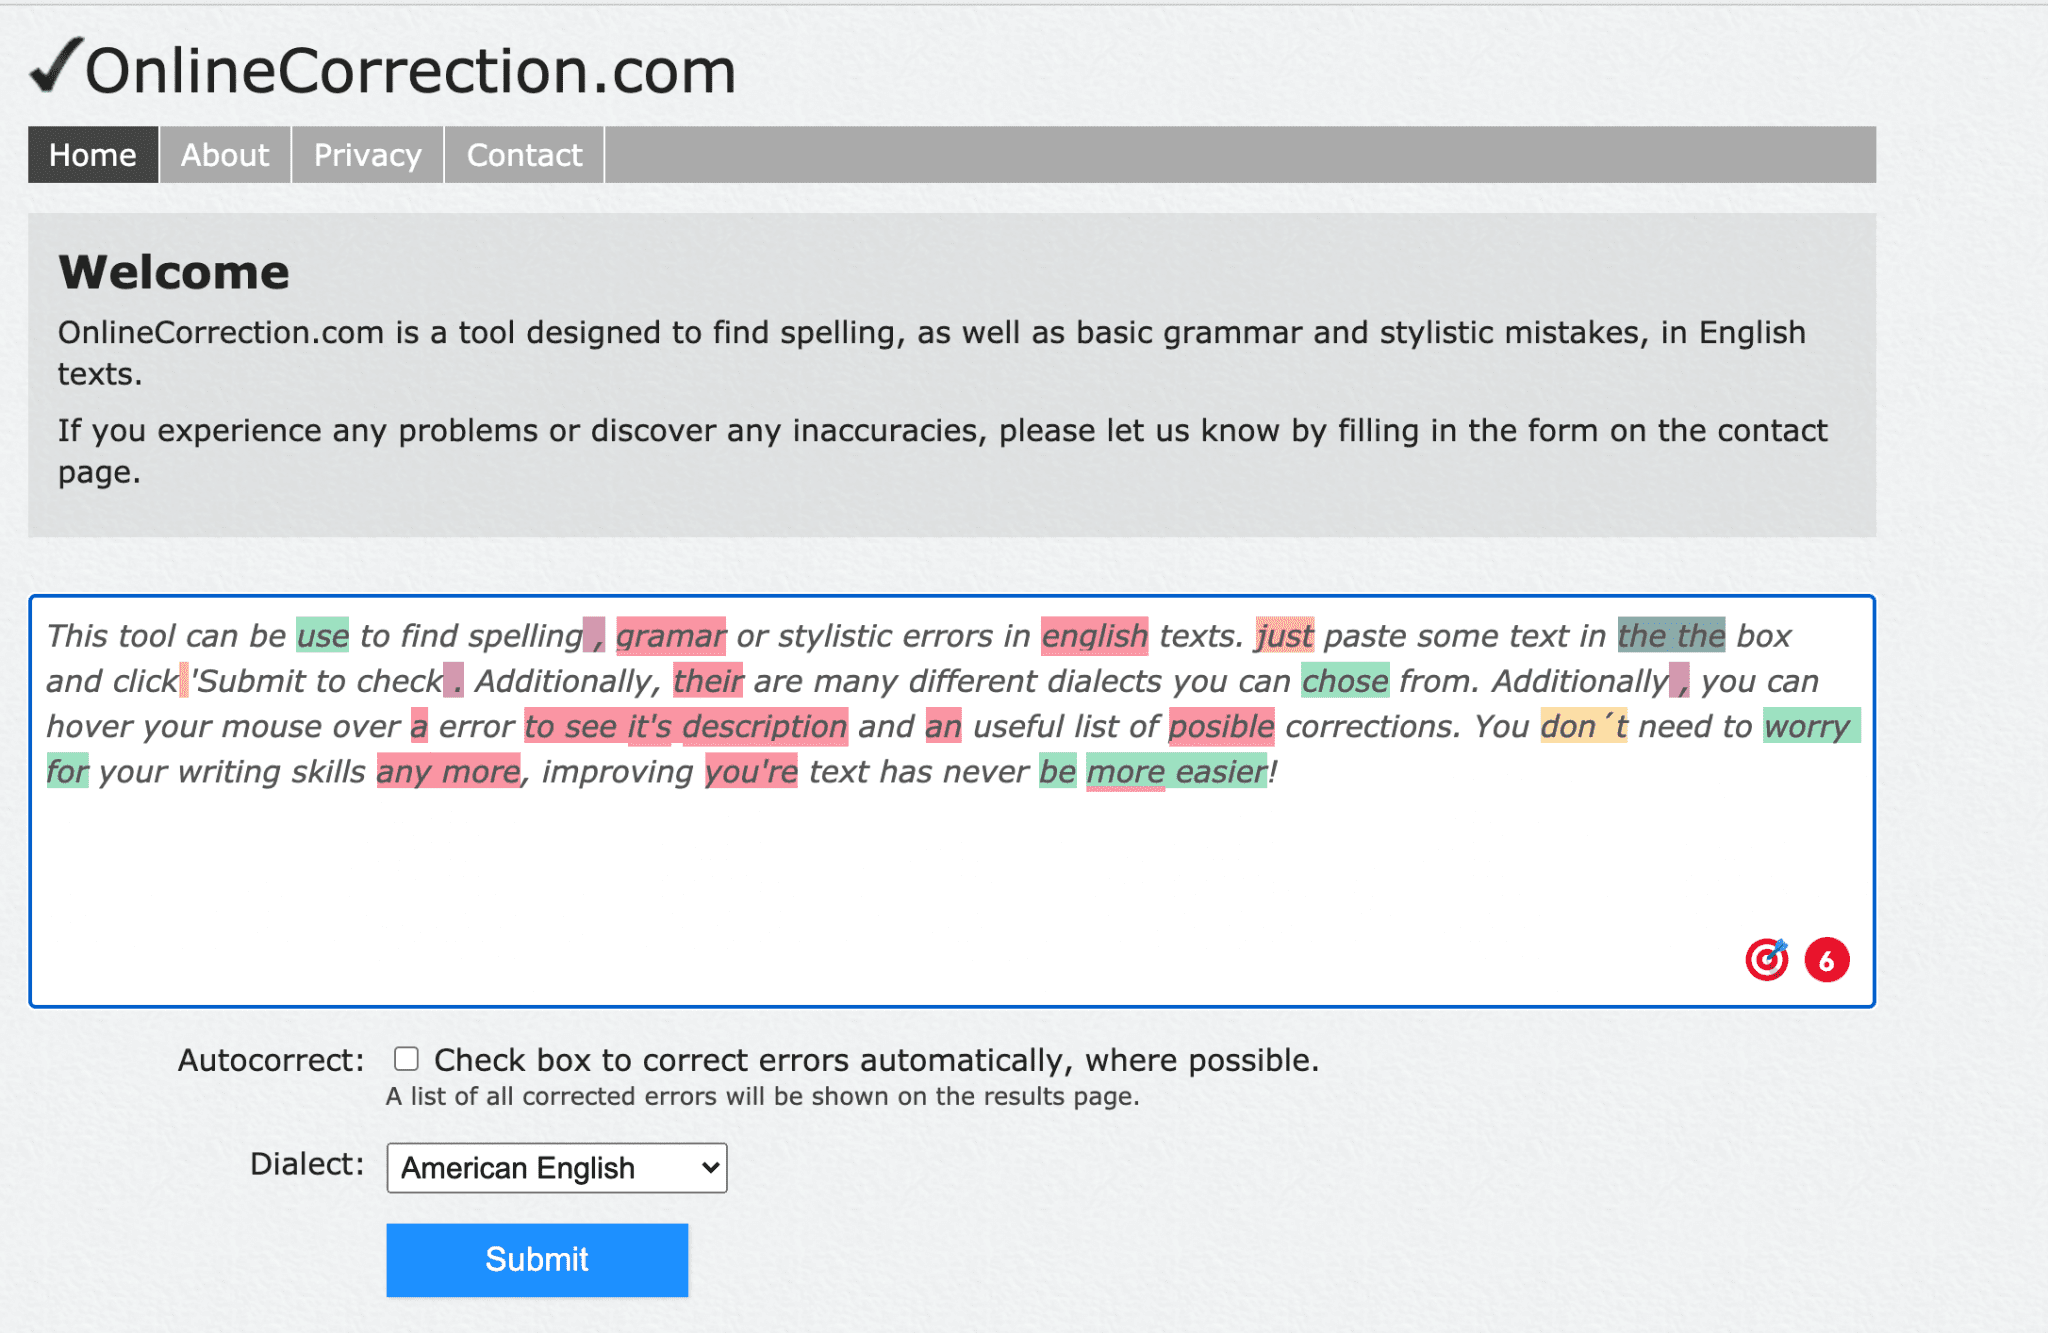Open the Privacy page

click(366, 155)
